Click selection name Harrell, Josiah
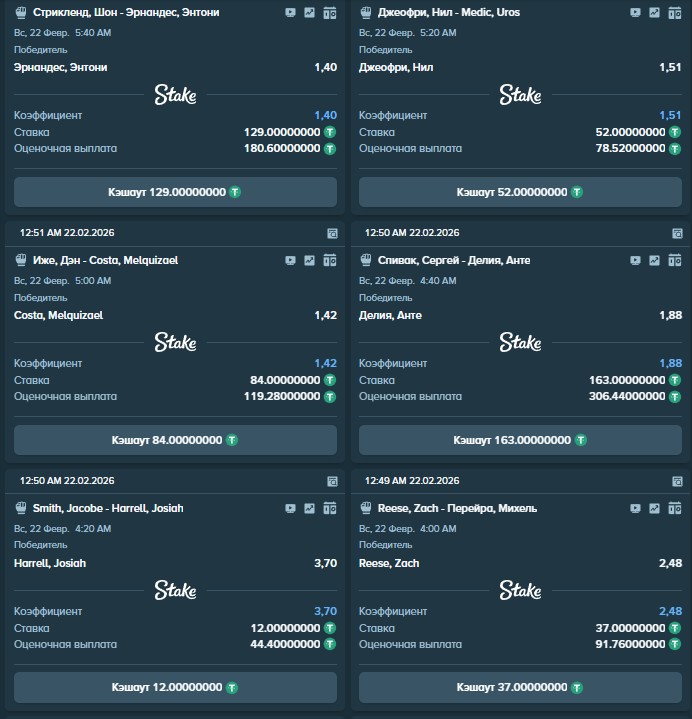 coord(50,563)
